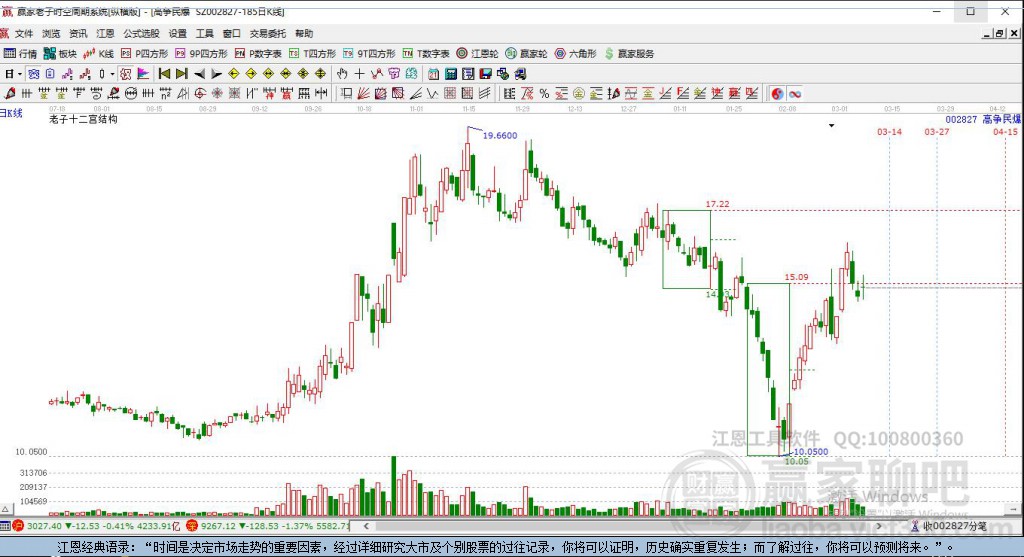1024x557 pixels.
Task: Open the P四方形 tool
Action: click(144, 54)
